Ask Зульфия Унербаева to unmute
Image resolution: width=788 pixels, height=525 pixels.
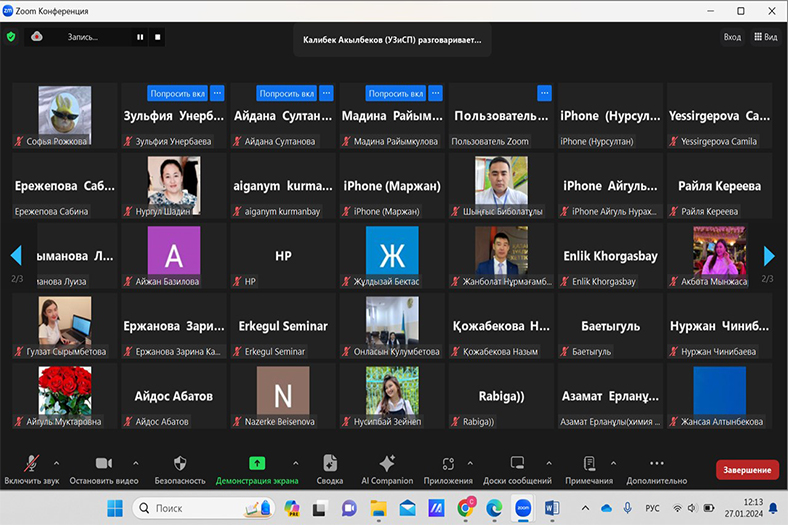click(x=177, y=93)
